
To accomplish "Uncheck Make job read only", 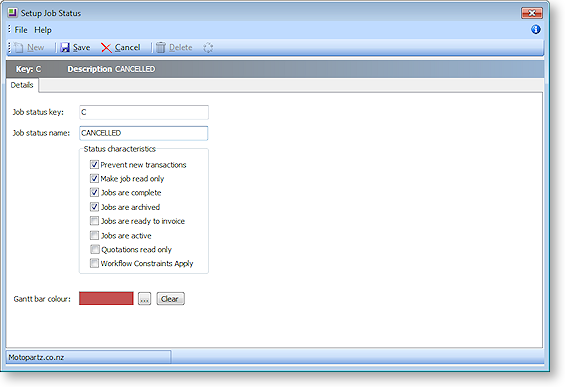I will [94, 178].
